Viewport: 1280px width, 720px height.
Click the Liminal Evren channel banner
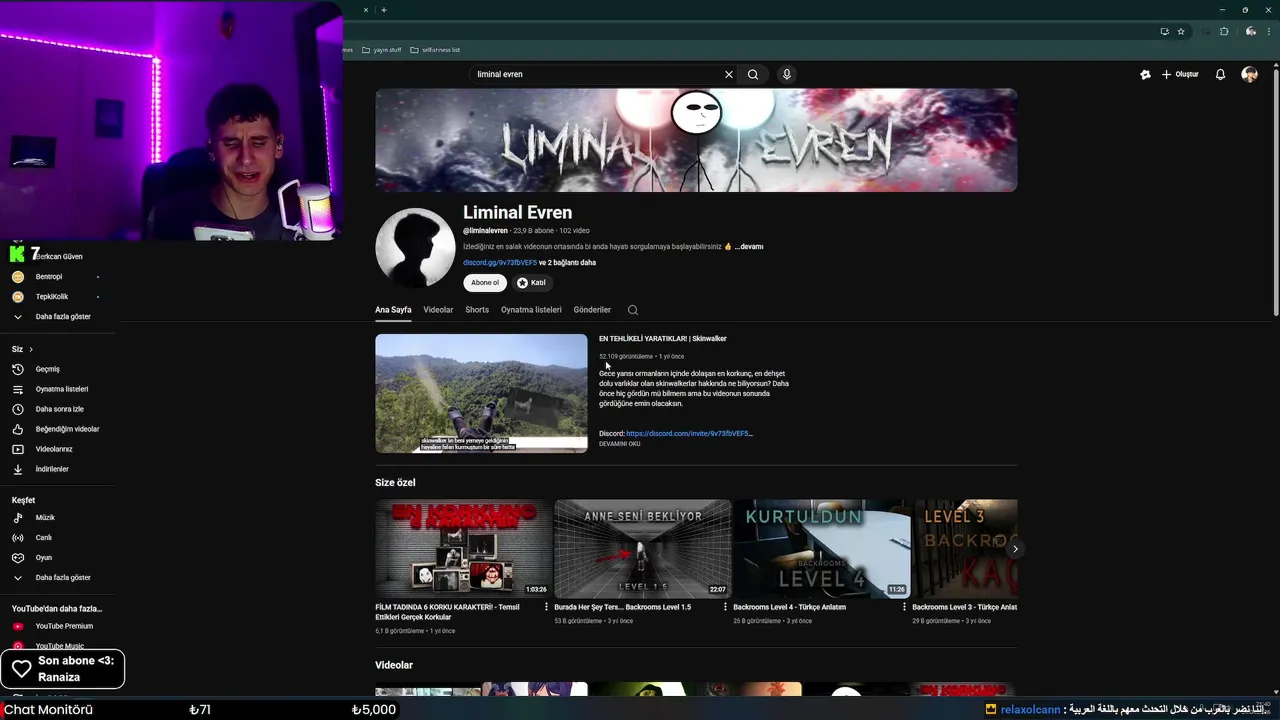(x=696, y=140)
